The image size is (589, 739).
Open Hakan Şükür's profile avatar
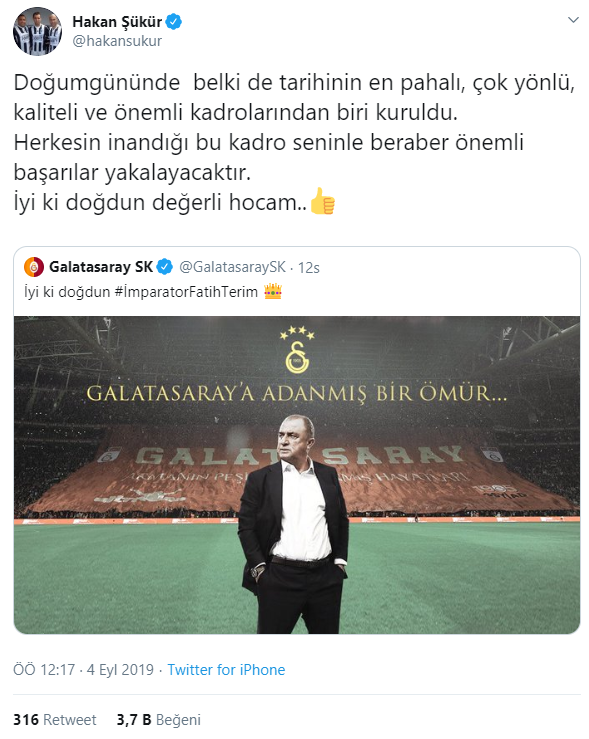pos(37,32)
